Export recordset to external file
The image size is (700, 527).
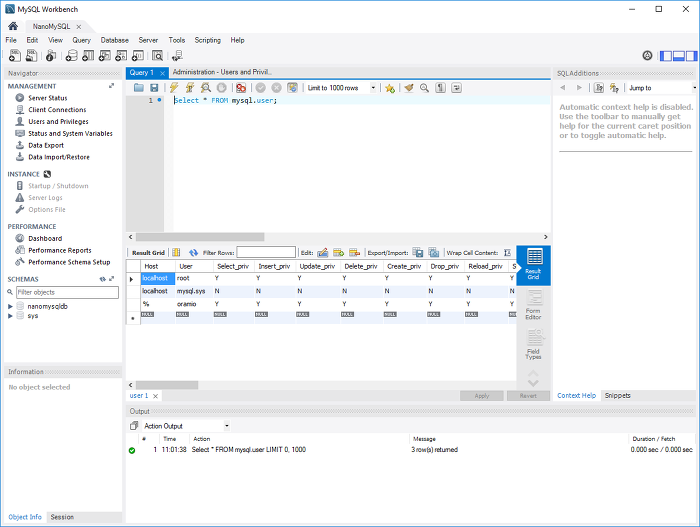pos(417,253)
